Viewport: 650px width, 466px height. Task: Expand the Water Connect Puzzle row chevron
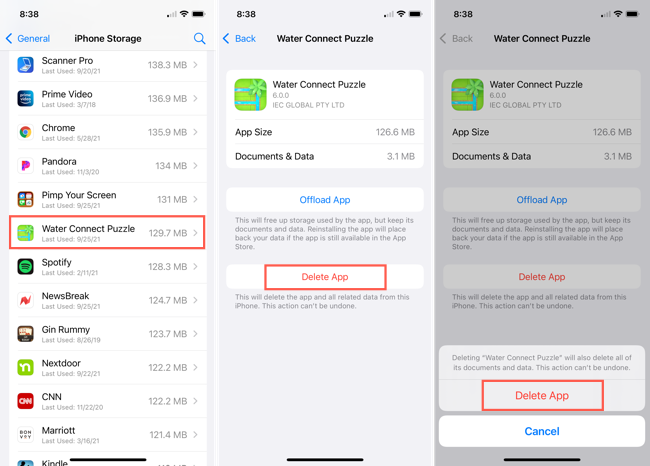click(196, 233)
